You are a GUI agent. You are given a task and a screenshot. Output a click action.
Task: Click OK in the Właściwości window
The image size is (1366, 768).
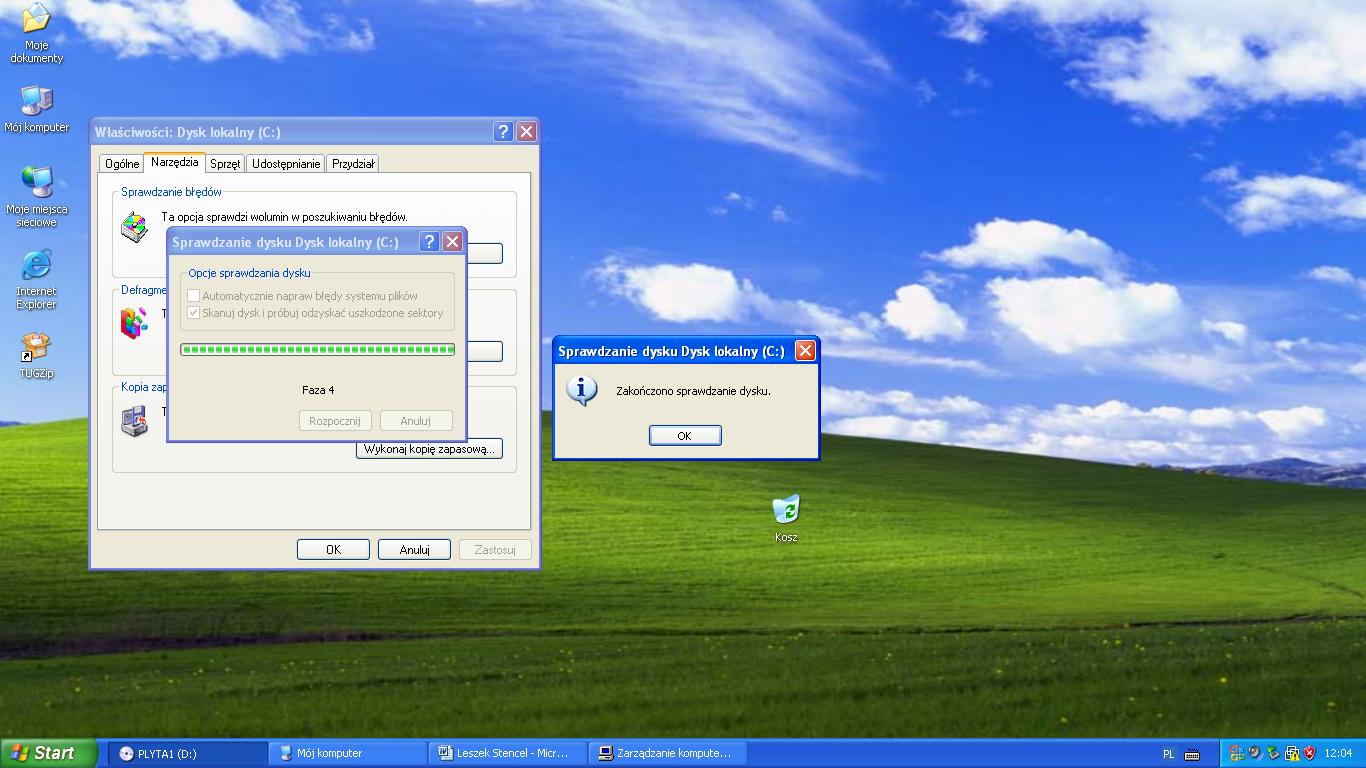(x=334, y=549)
